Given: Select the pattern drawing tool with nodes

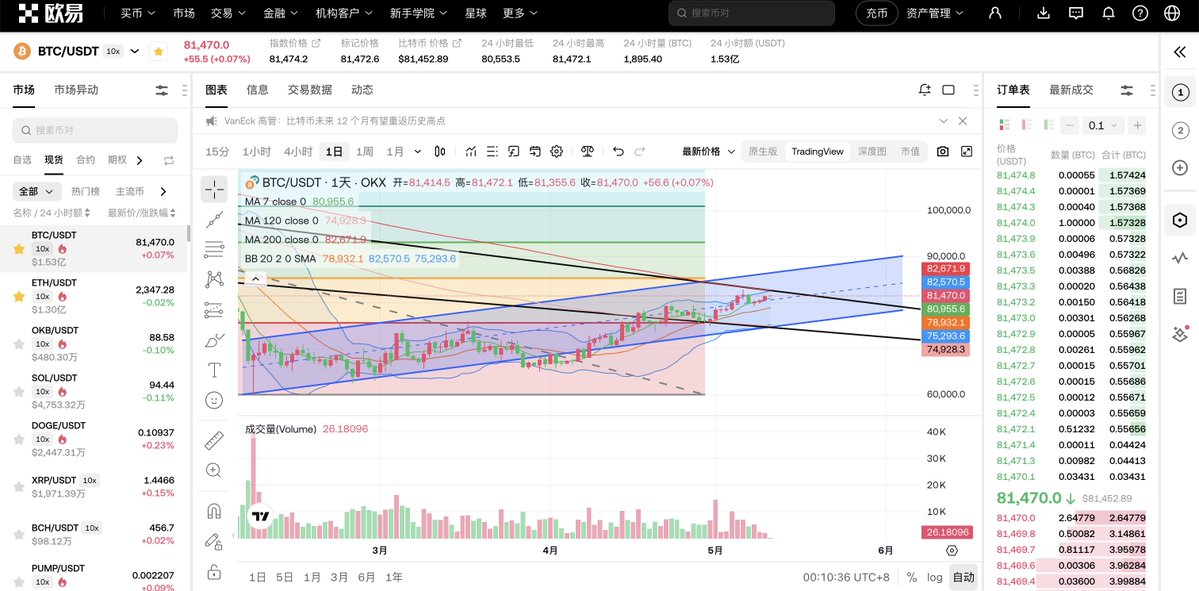Looking at the screenshot, I should click(214, 279).
